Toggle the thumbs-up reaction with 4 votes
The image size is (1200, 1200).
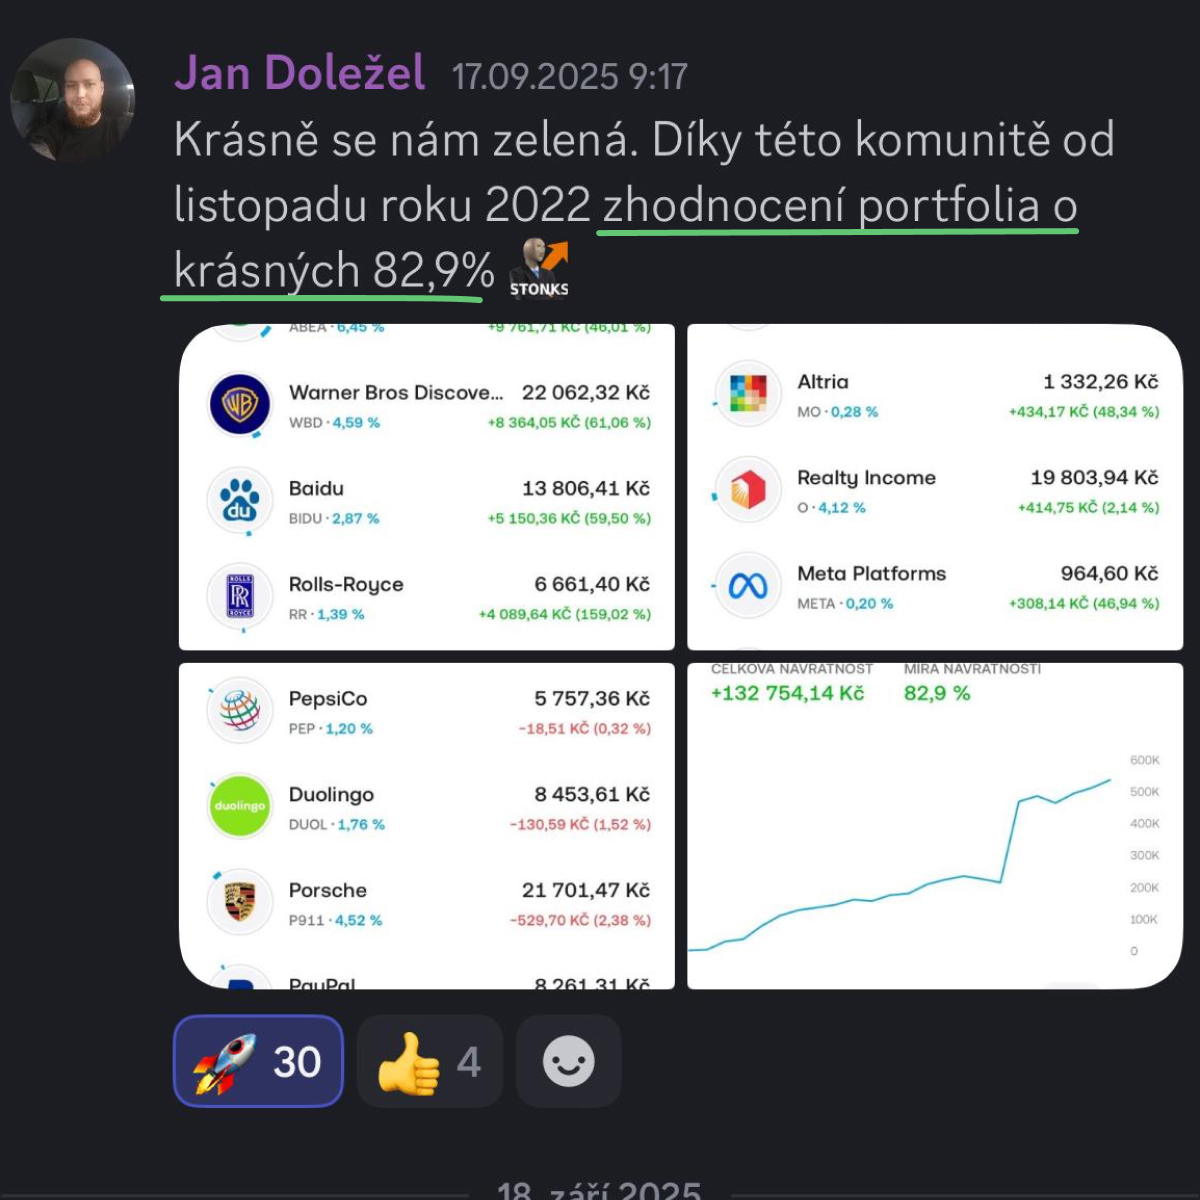[429, 1061]
